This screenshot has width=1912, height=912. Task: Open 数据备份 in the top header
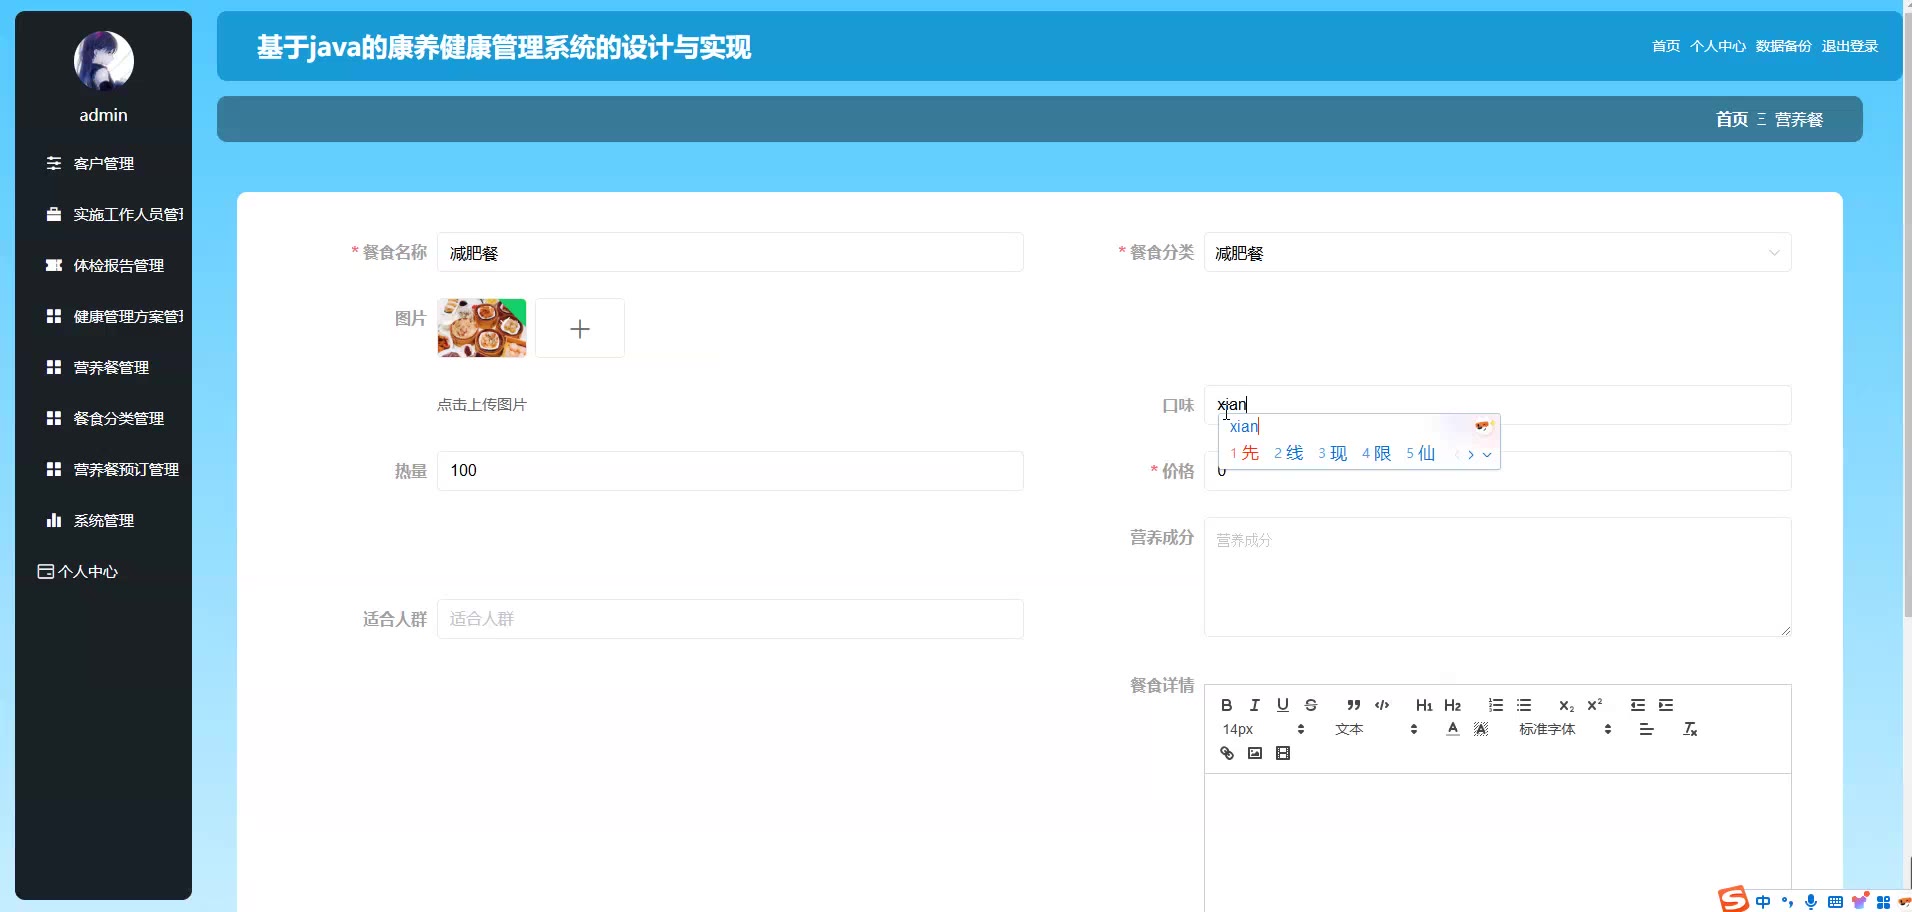coord(1784,46)
